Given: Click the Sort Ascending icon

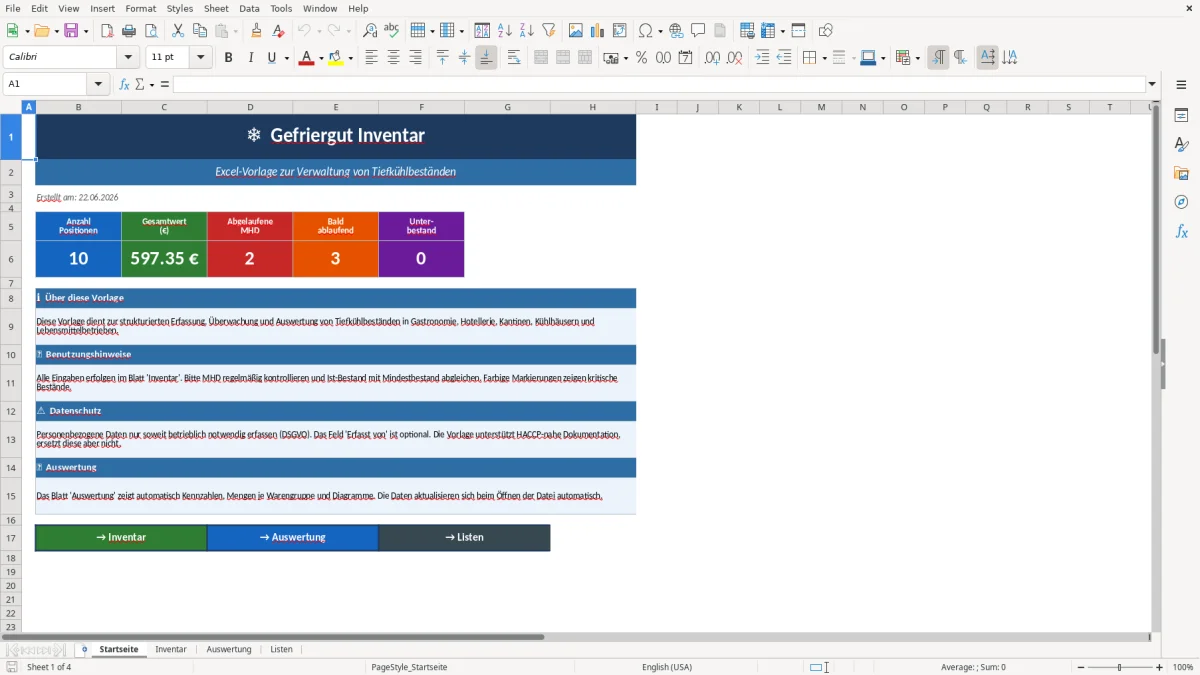Looking at the screenshot, I should pos(505,31).
